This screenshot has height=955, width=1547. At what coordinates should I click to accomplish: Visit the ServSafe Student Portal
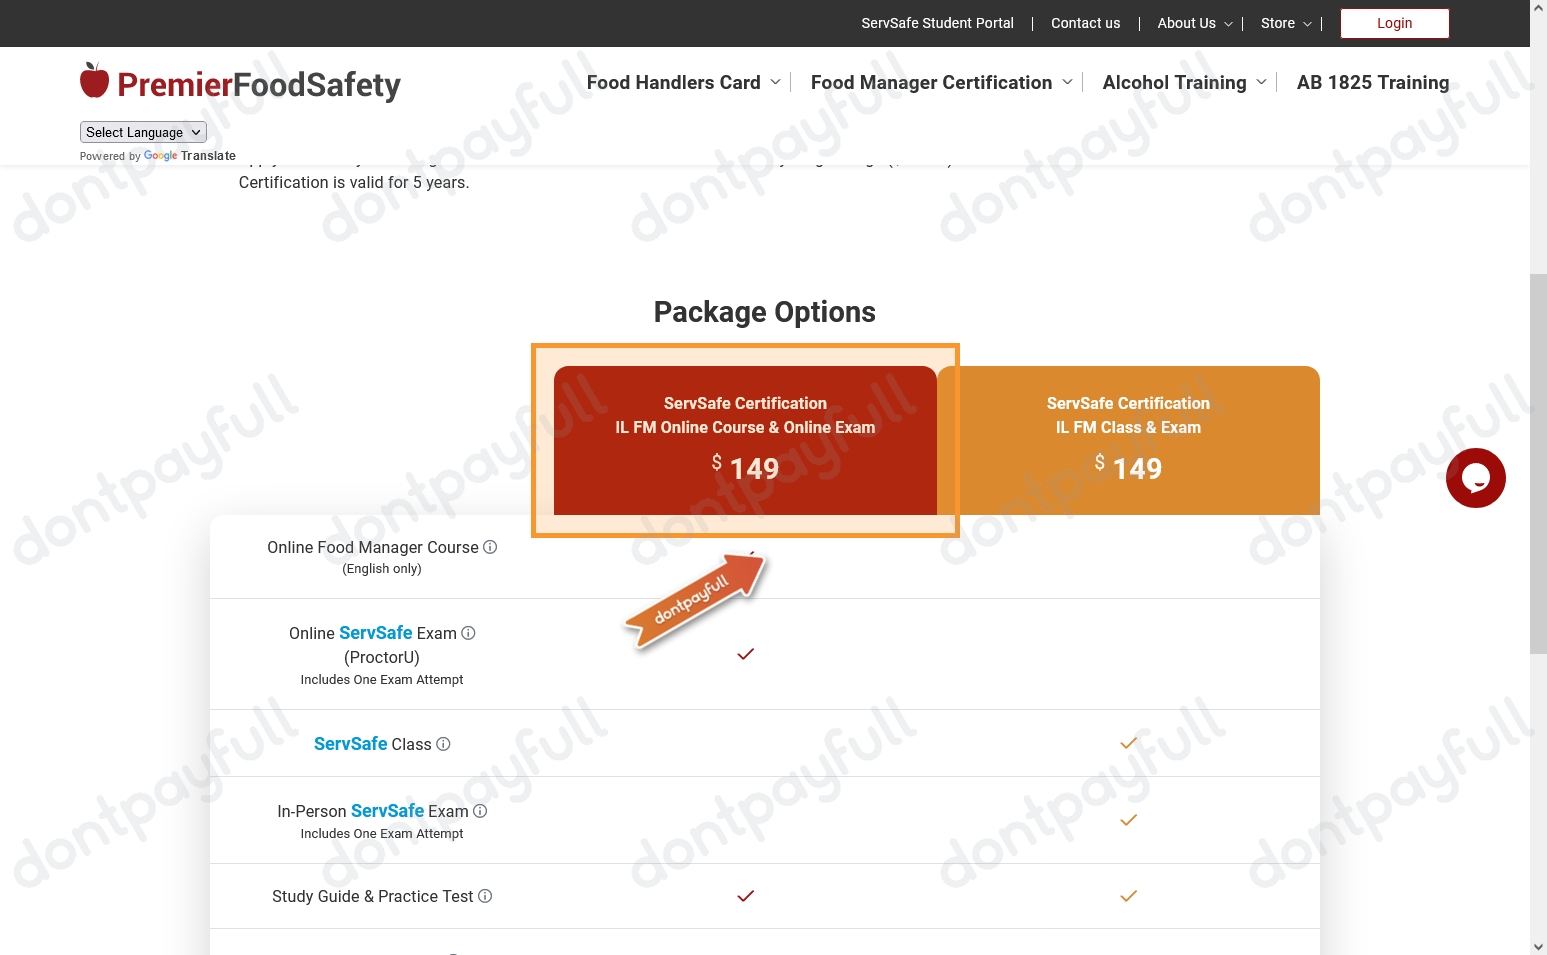(937, 23)
